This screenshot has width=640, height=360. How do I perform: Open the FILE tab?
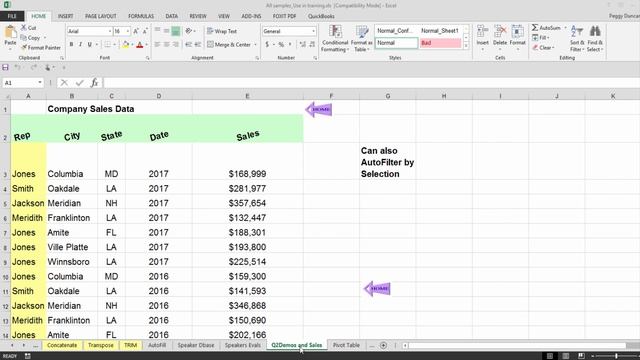12,16
